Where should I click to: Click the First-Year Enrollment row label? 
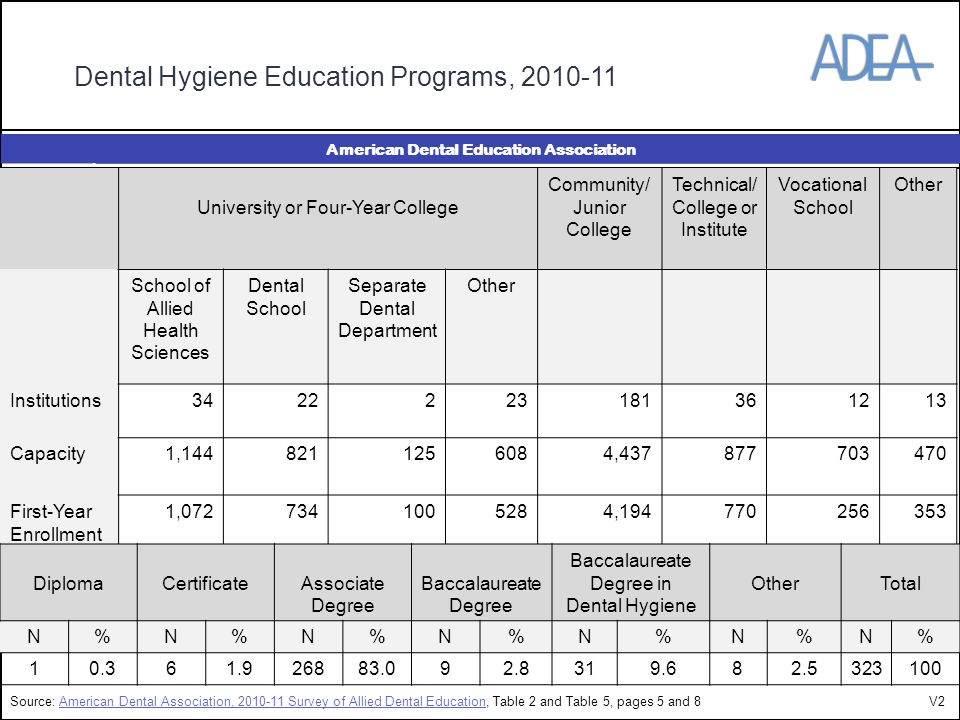[x=56, y=522]
